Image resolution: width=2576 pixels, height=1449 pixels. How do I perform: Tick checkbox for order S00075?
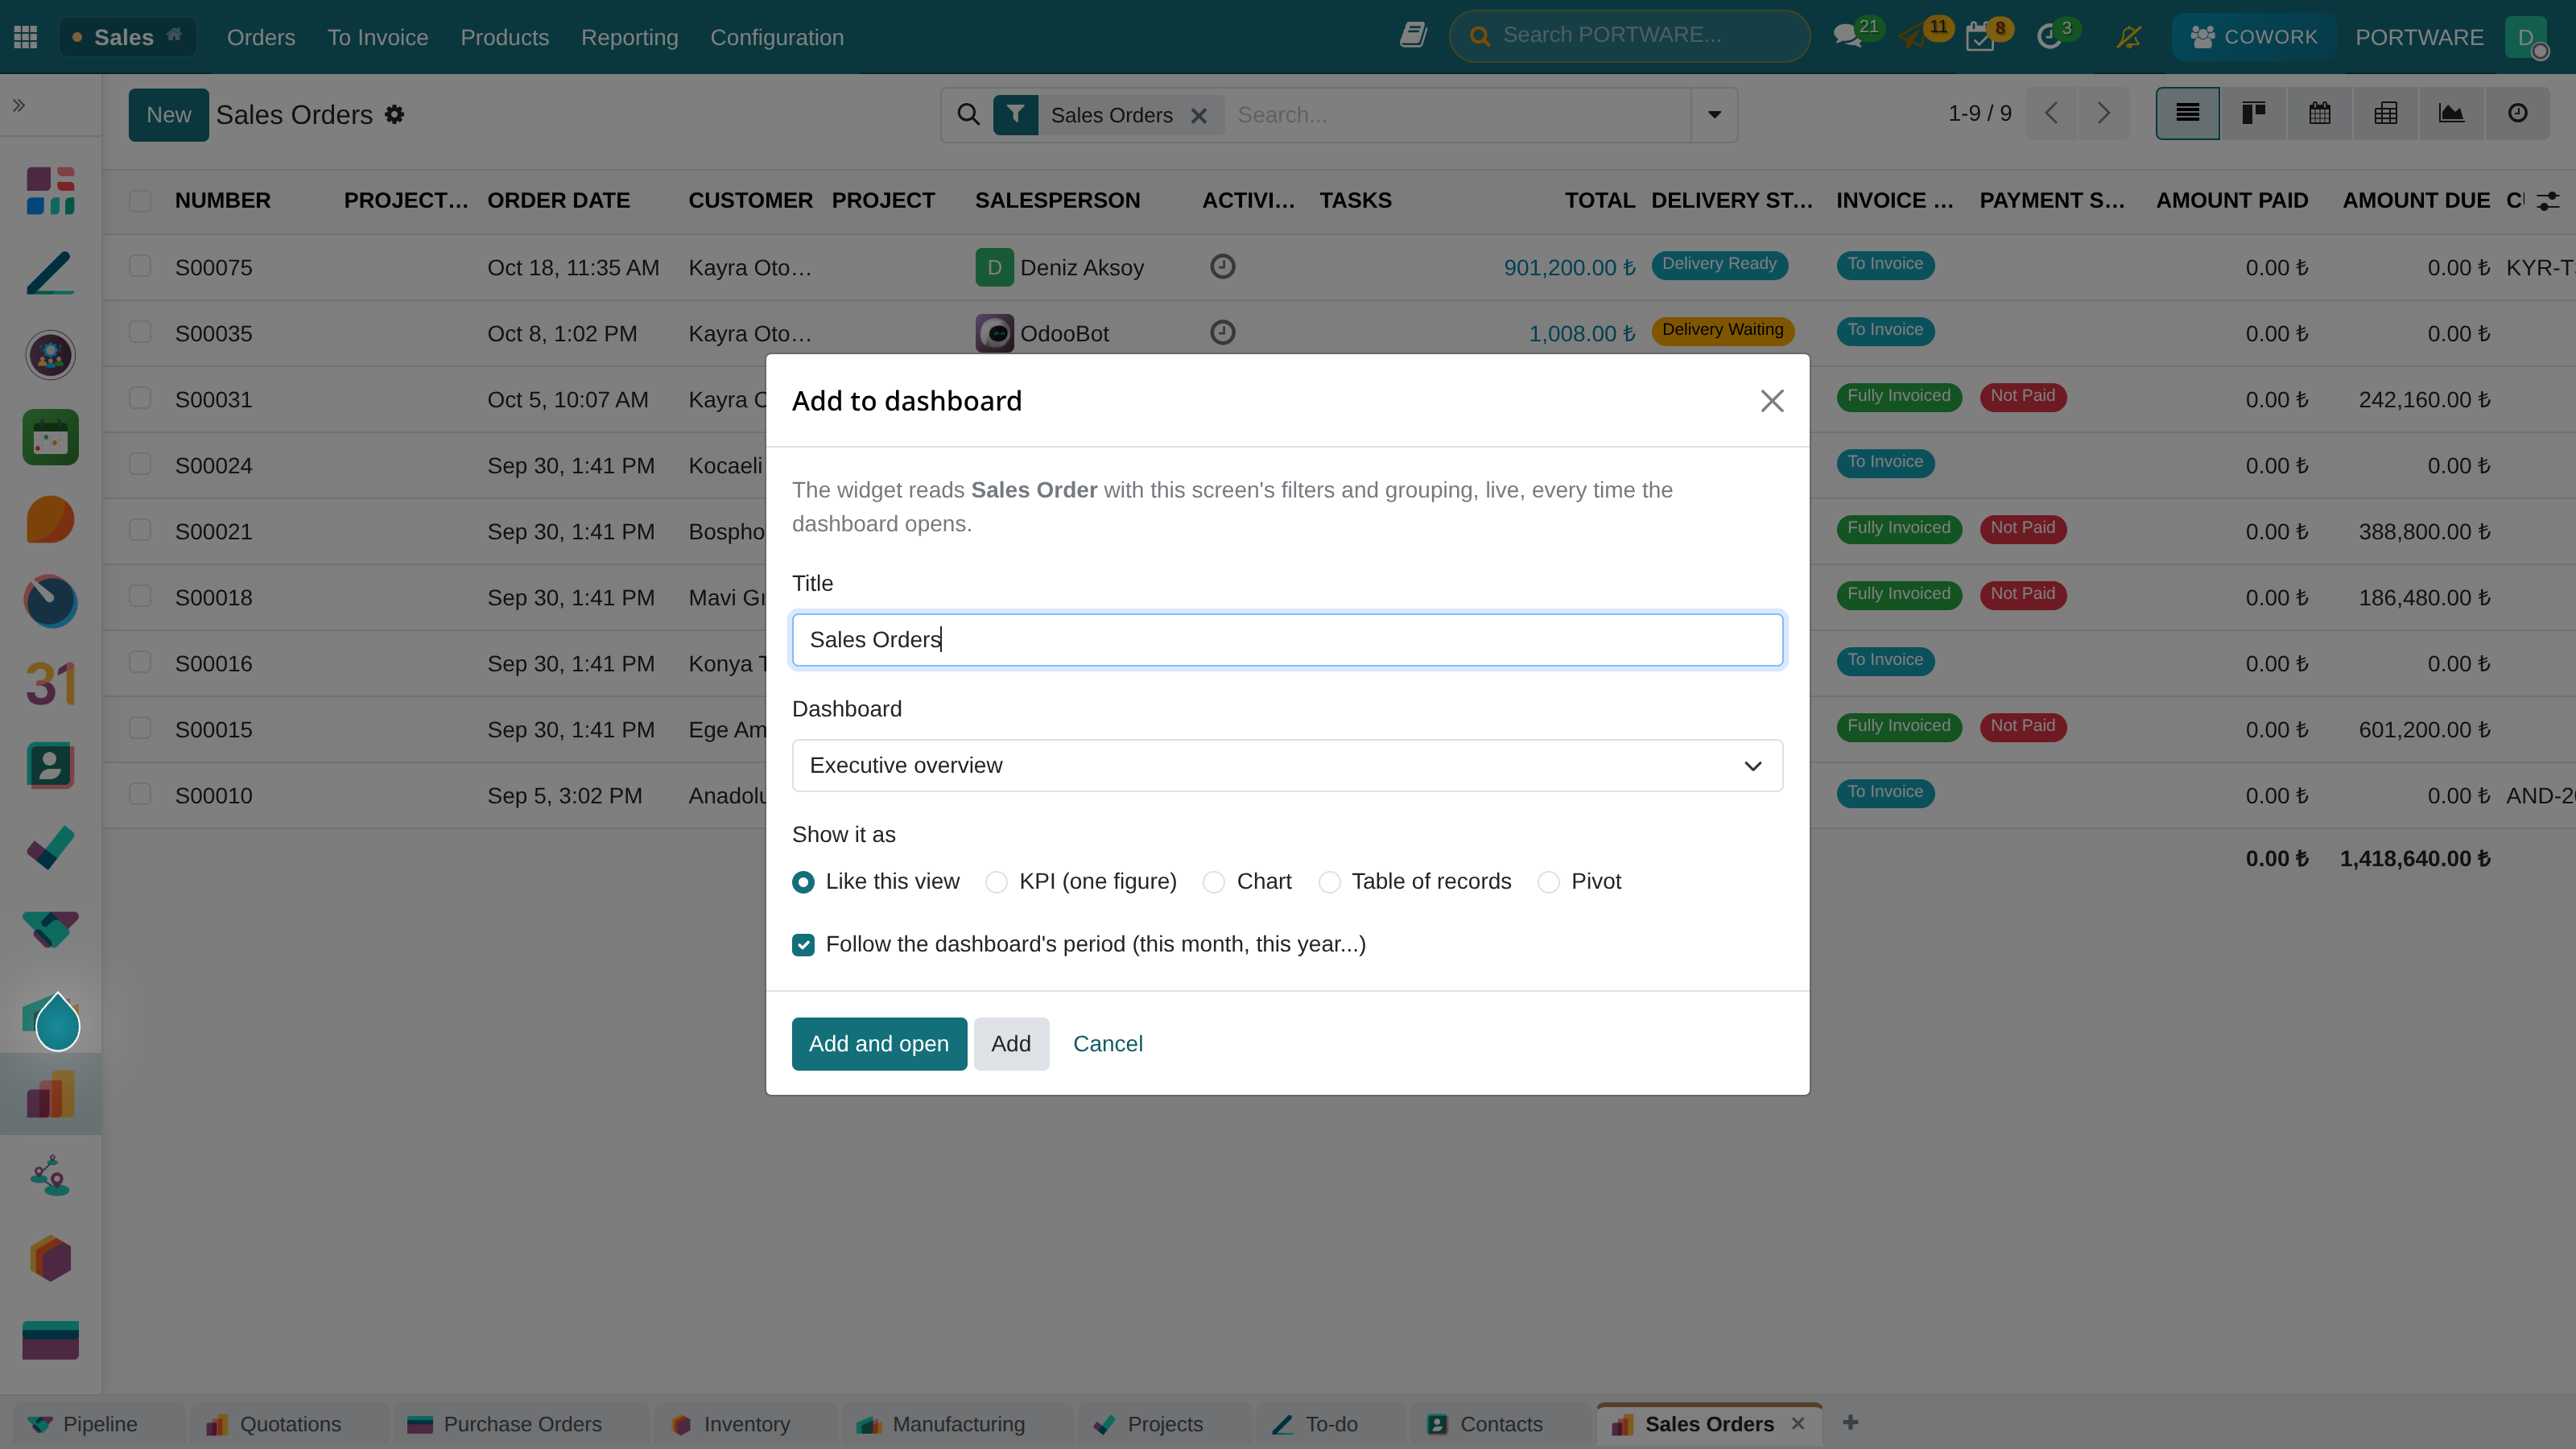point(140,266)
